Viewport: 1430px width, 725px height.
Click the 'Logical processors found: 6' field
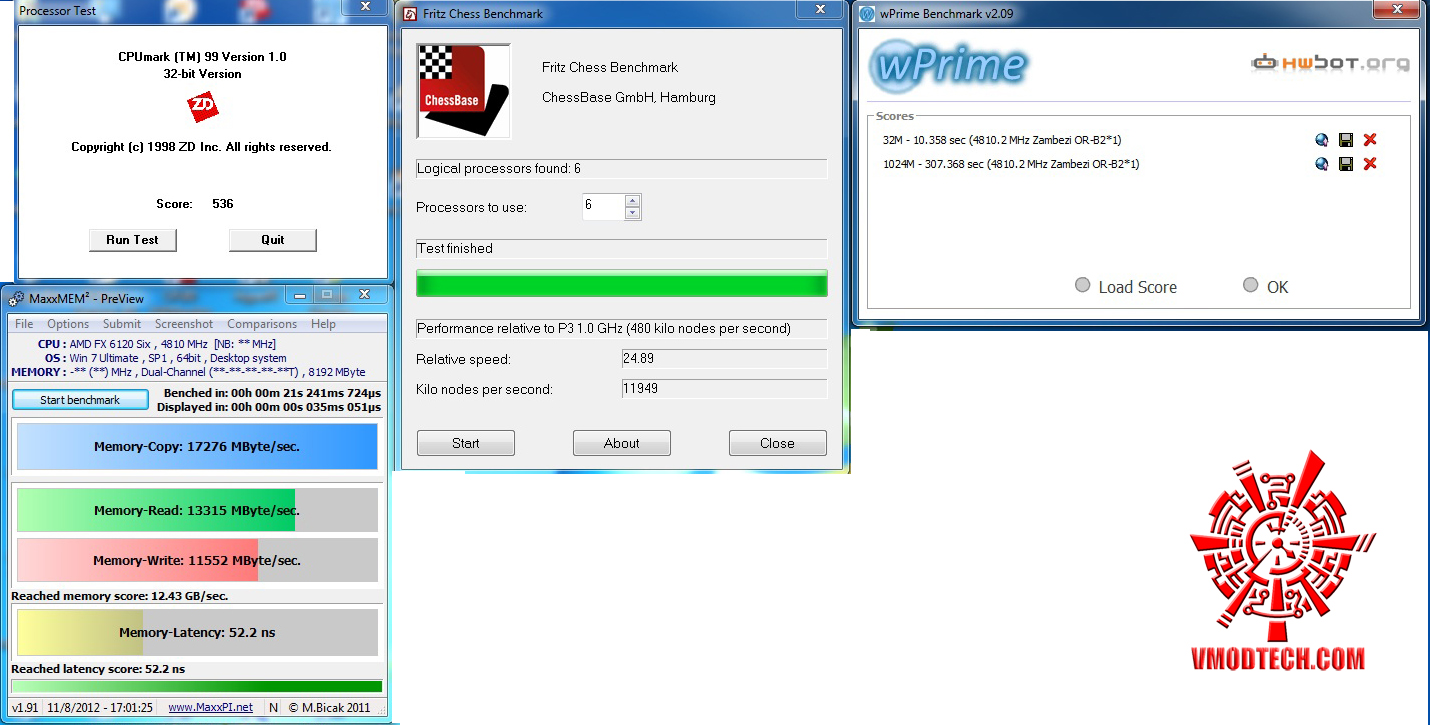coord(622,169)
